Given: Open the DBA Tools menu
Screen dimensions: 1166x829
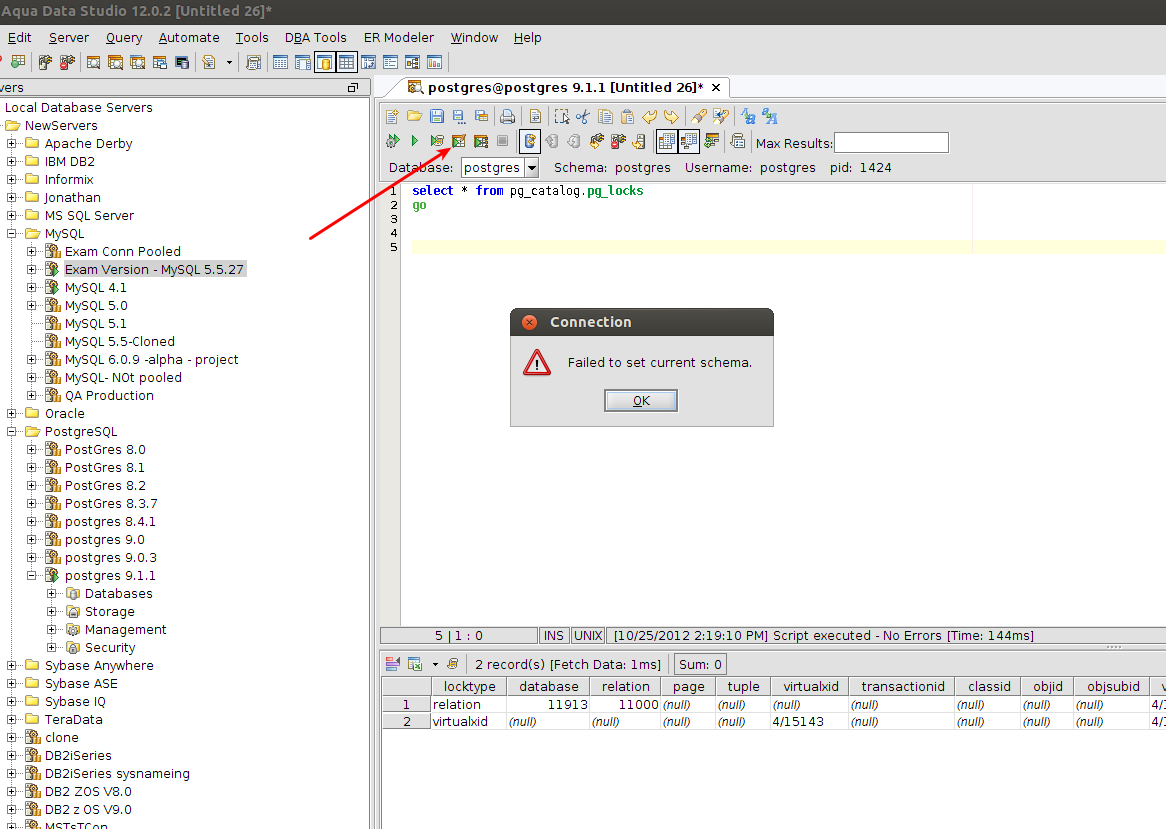Looking at the screenshot, I should point(315,37).
